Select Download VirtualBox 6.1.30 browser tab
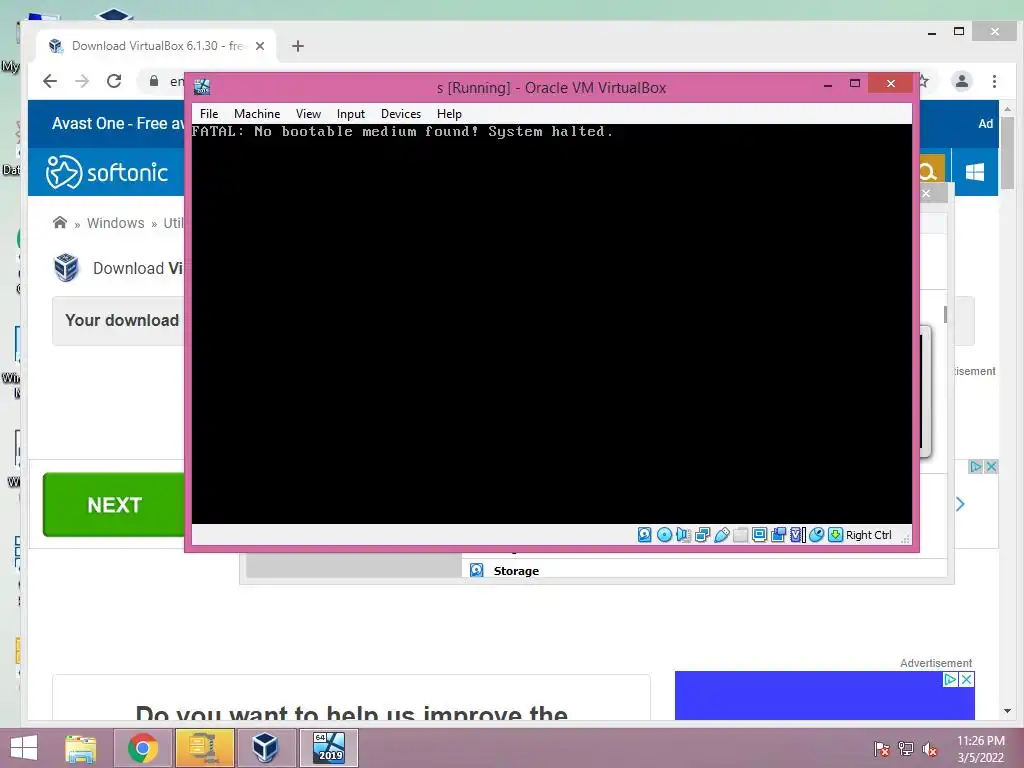The image size is (1024, 768). (157, 46)
